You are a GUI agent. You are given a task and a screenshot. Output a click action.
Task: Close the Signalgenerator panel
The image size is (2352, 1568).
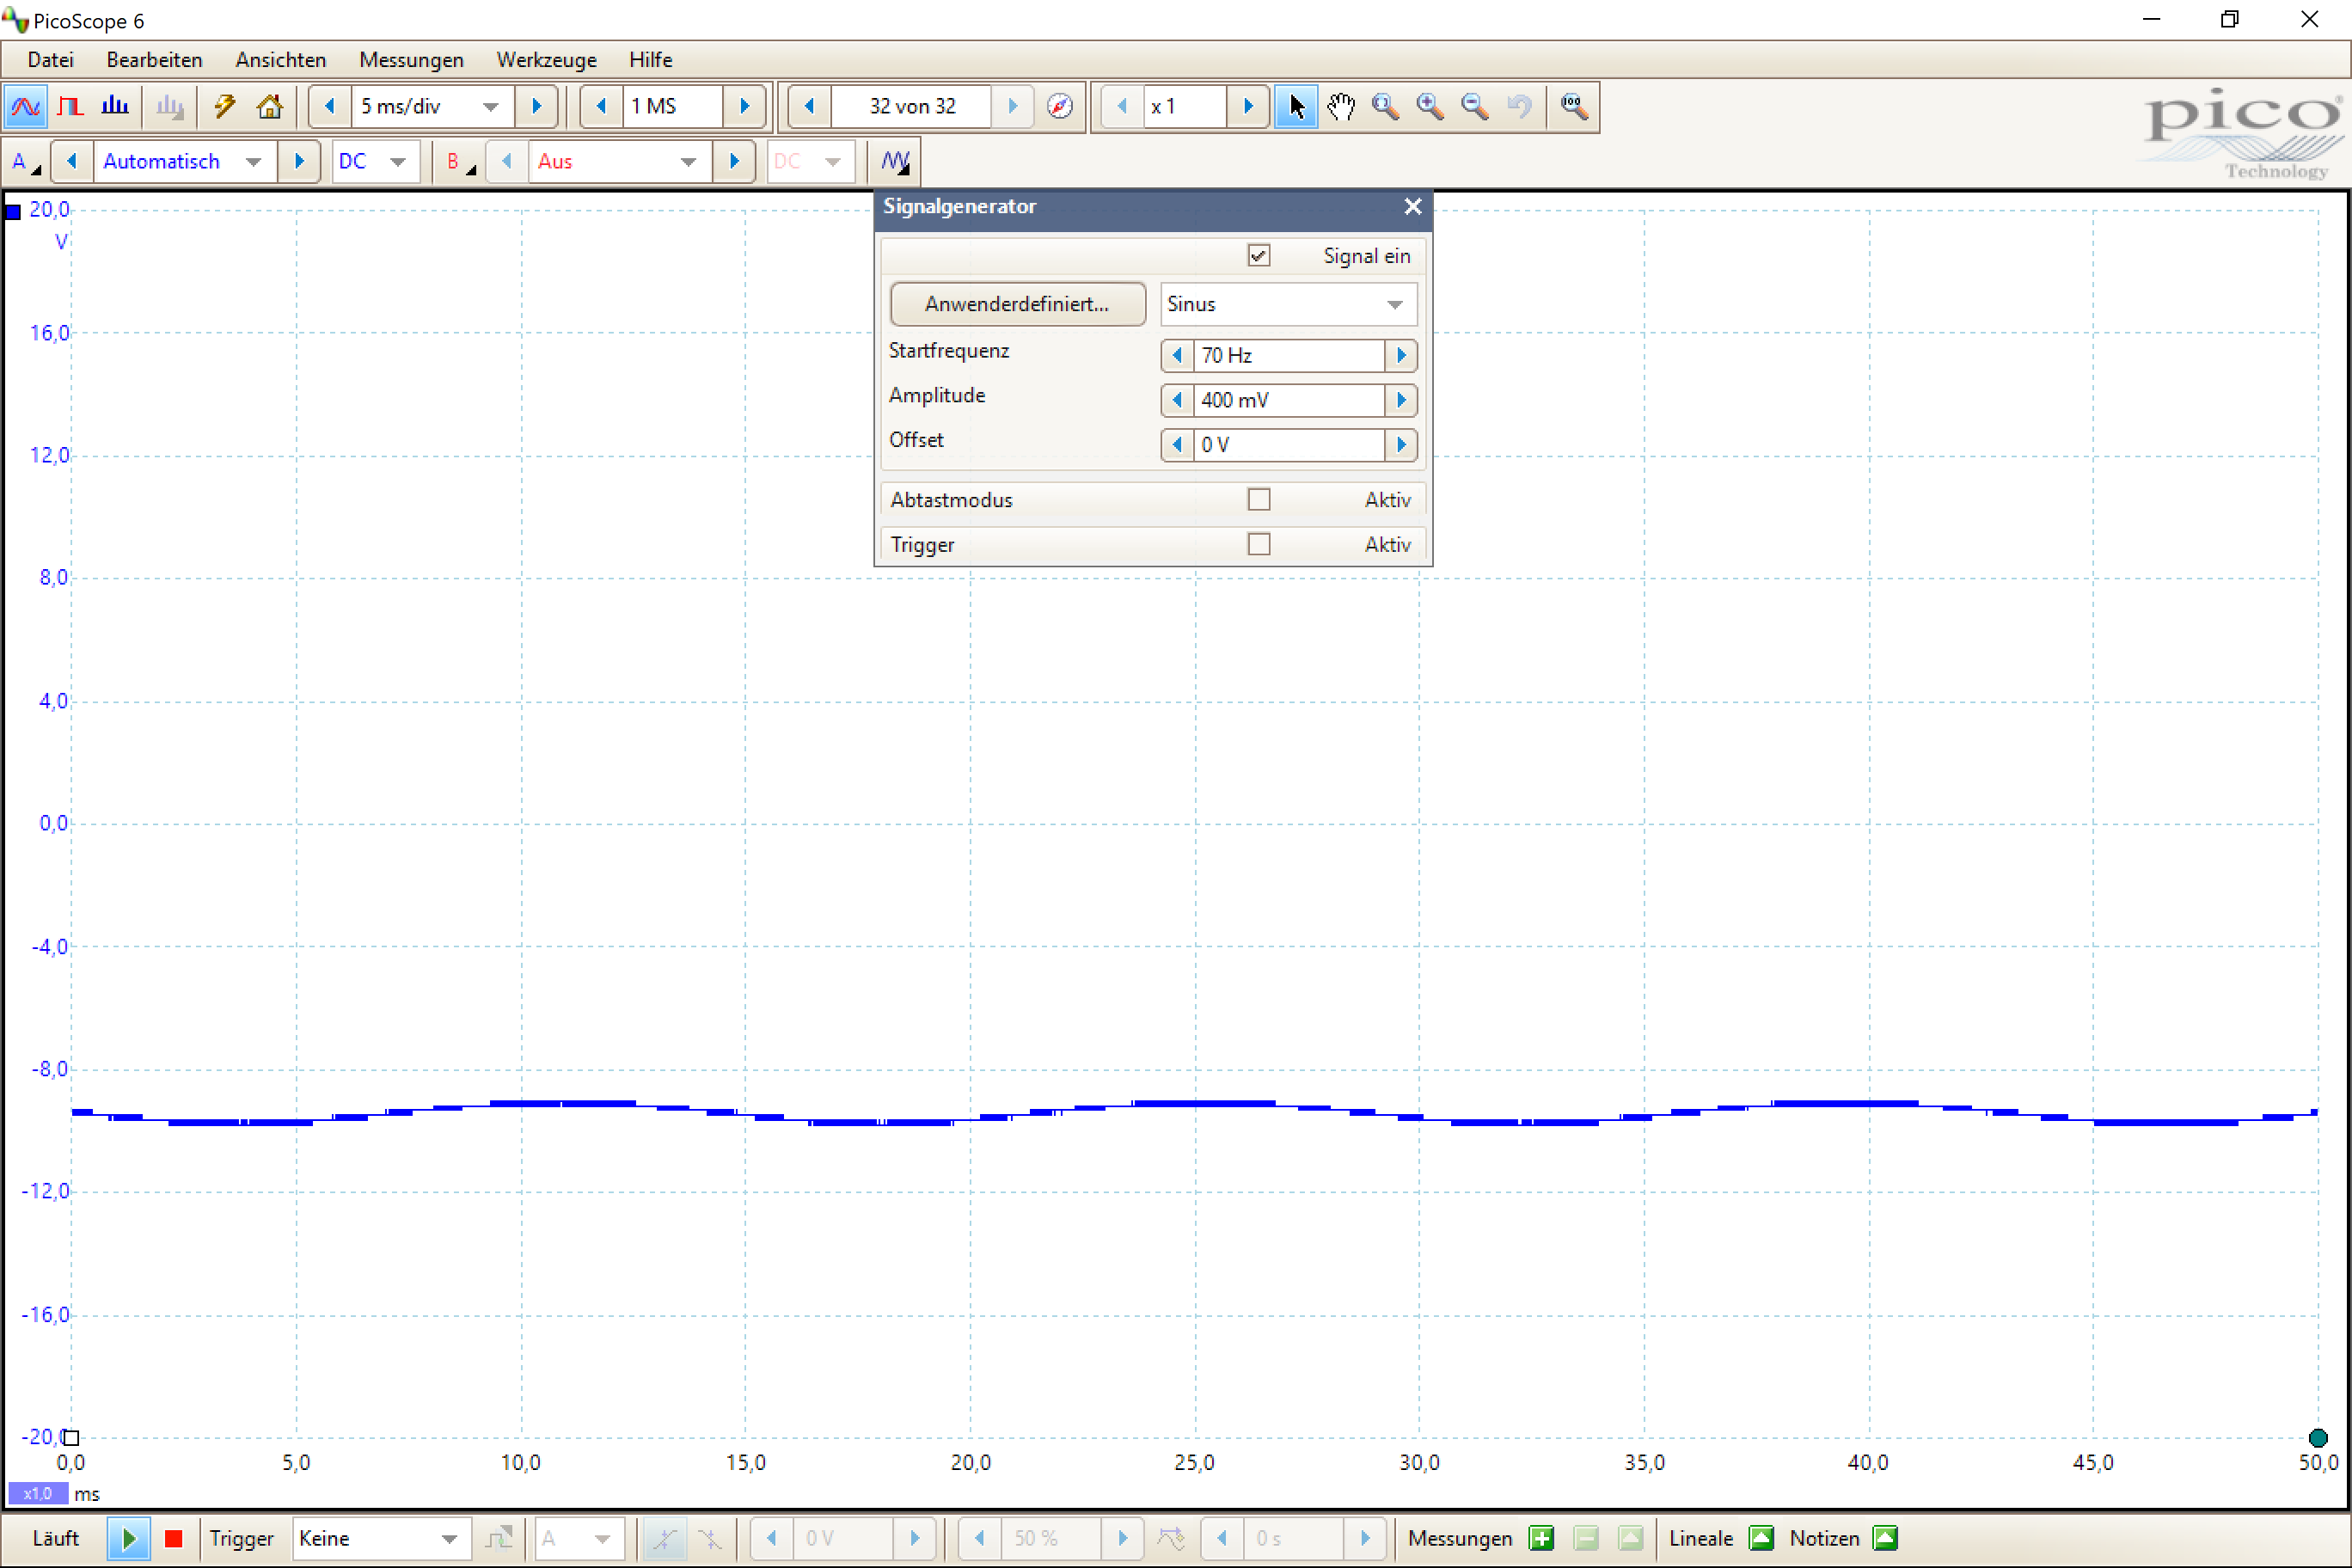tap(1412, 206)
